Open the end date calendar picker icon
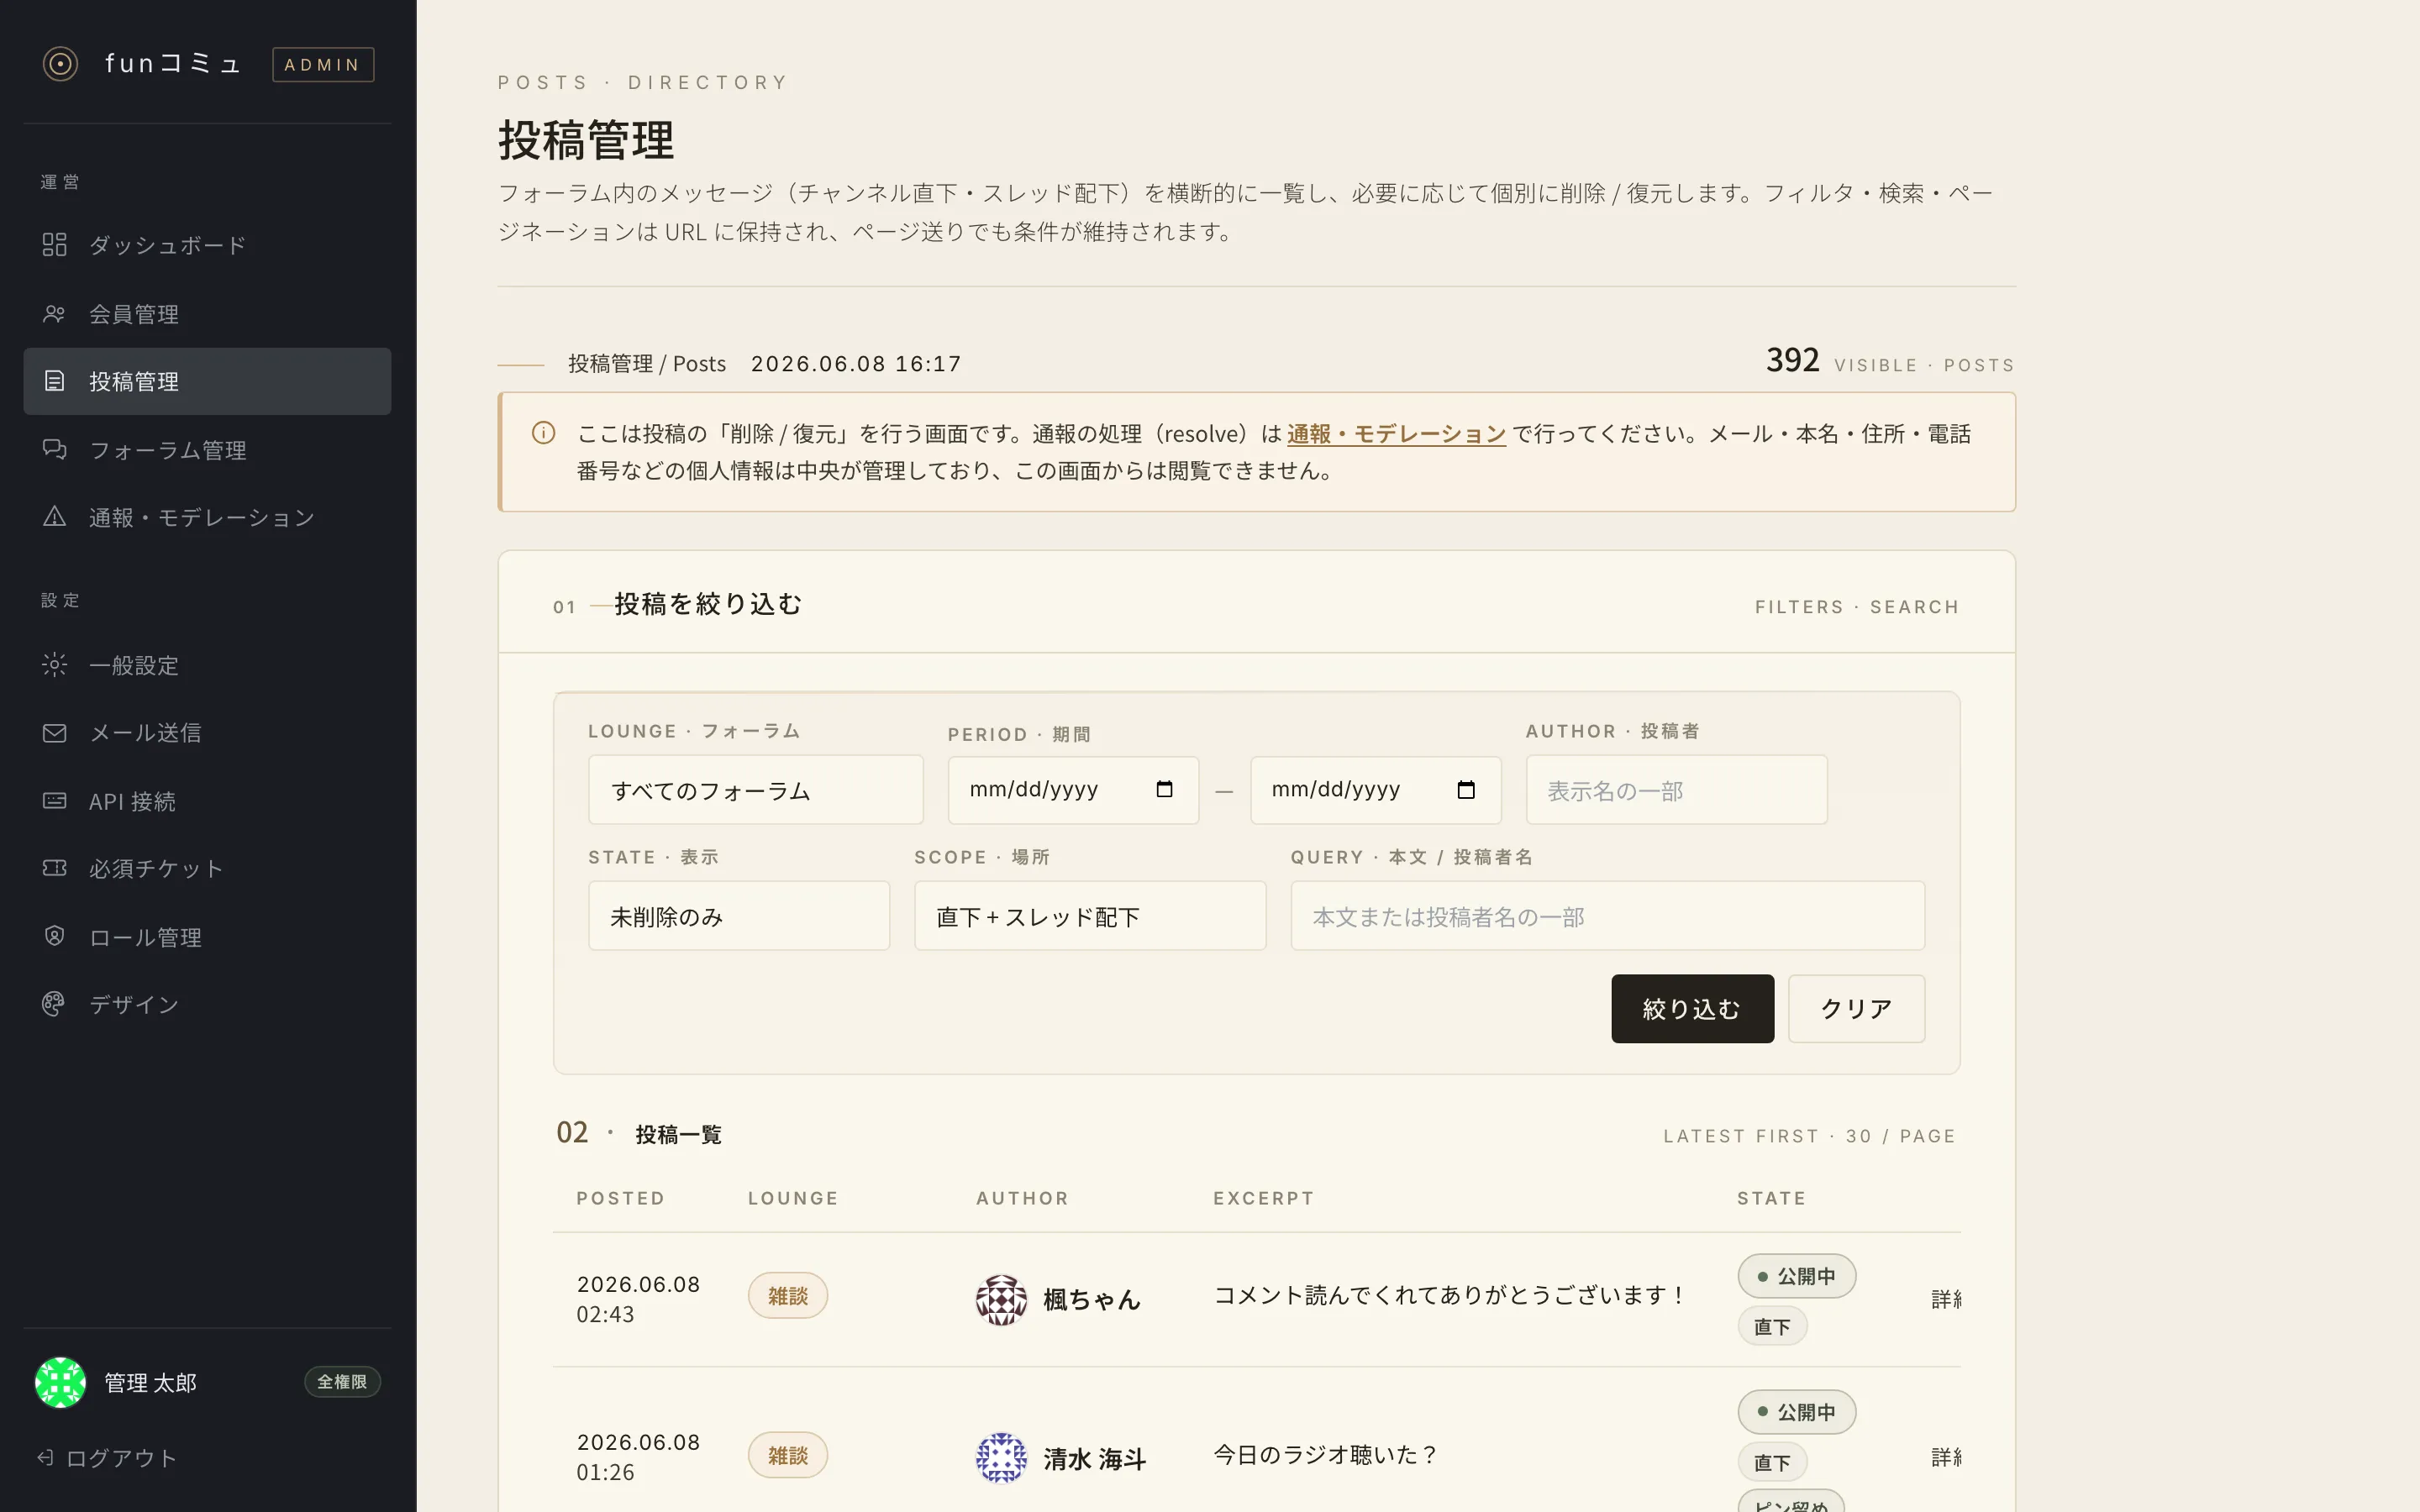The image size is (2420, 1512). coord(1466,789)
